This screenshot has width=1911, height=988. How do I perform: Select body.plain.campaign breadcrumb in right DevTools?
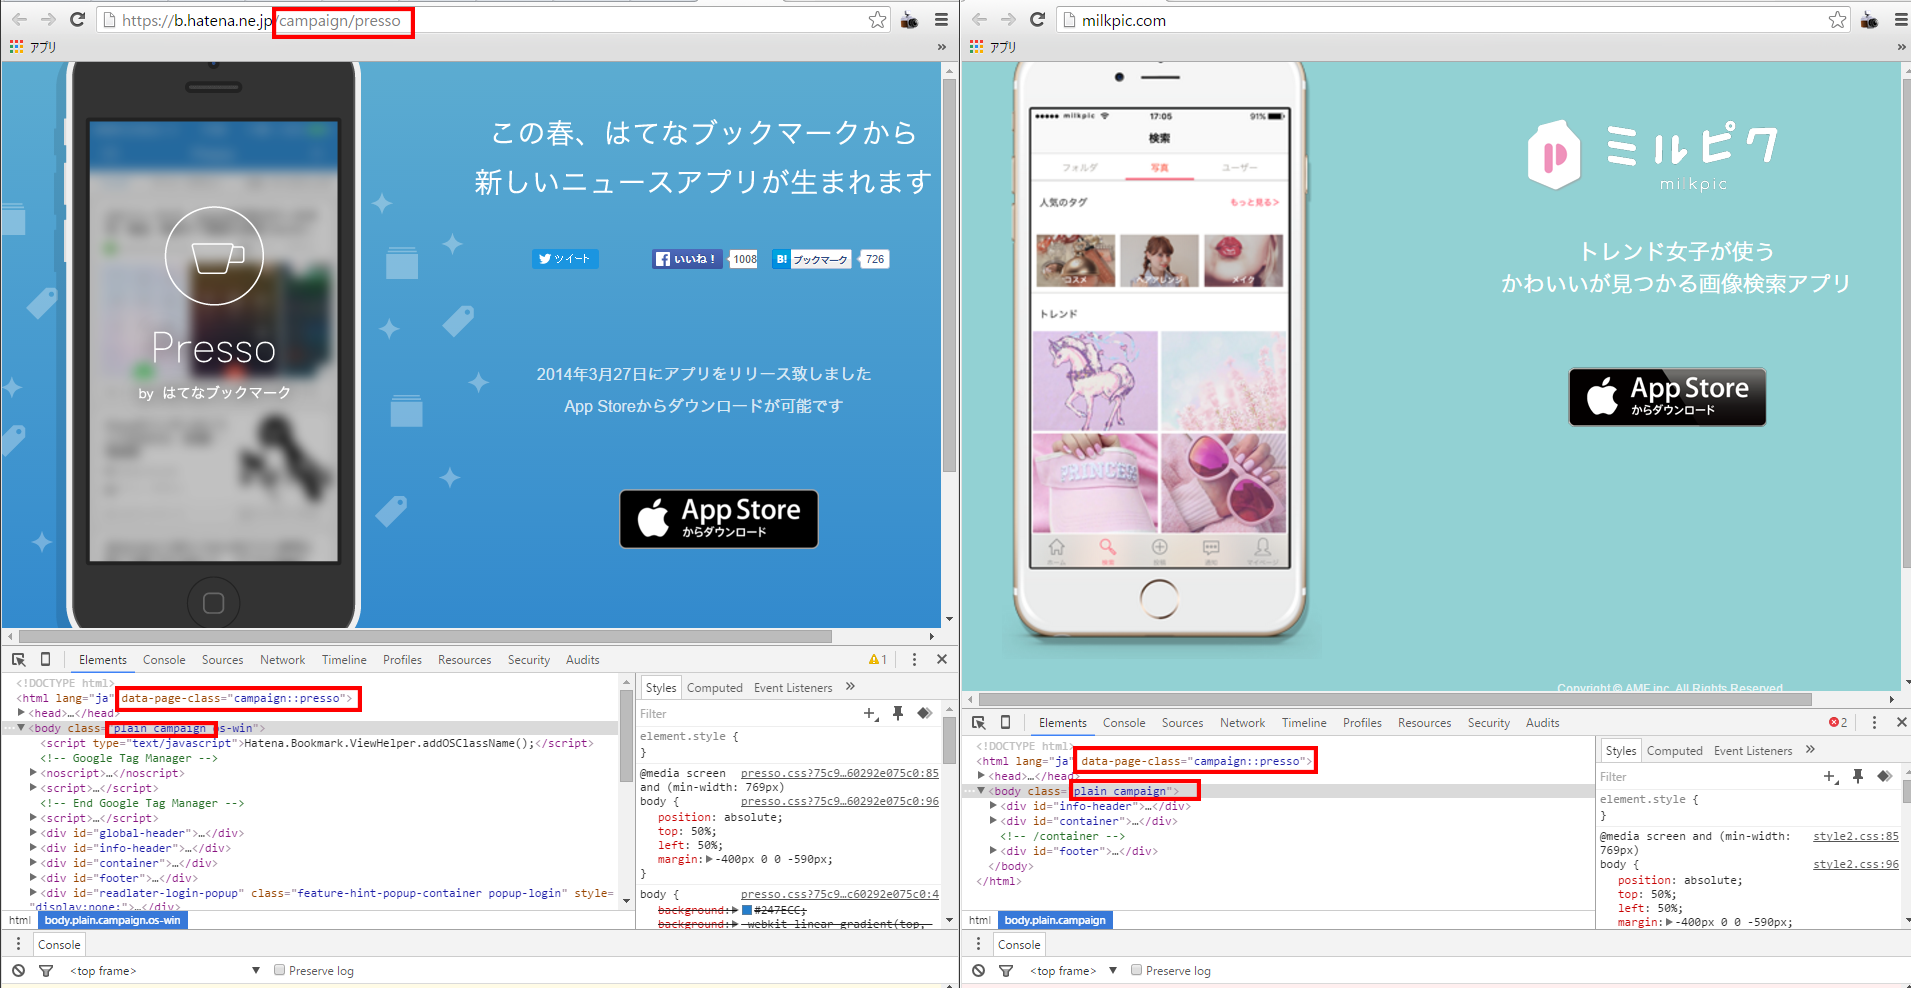(x=1055, y=920)
